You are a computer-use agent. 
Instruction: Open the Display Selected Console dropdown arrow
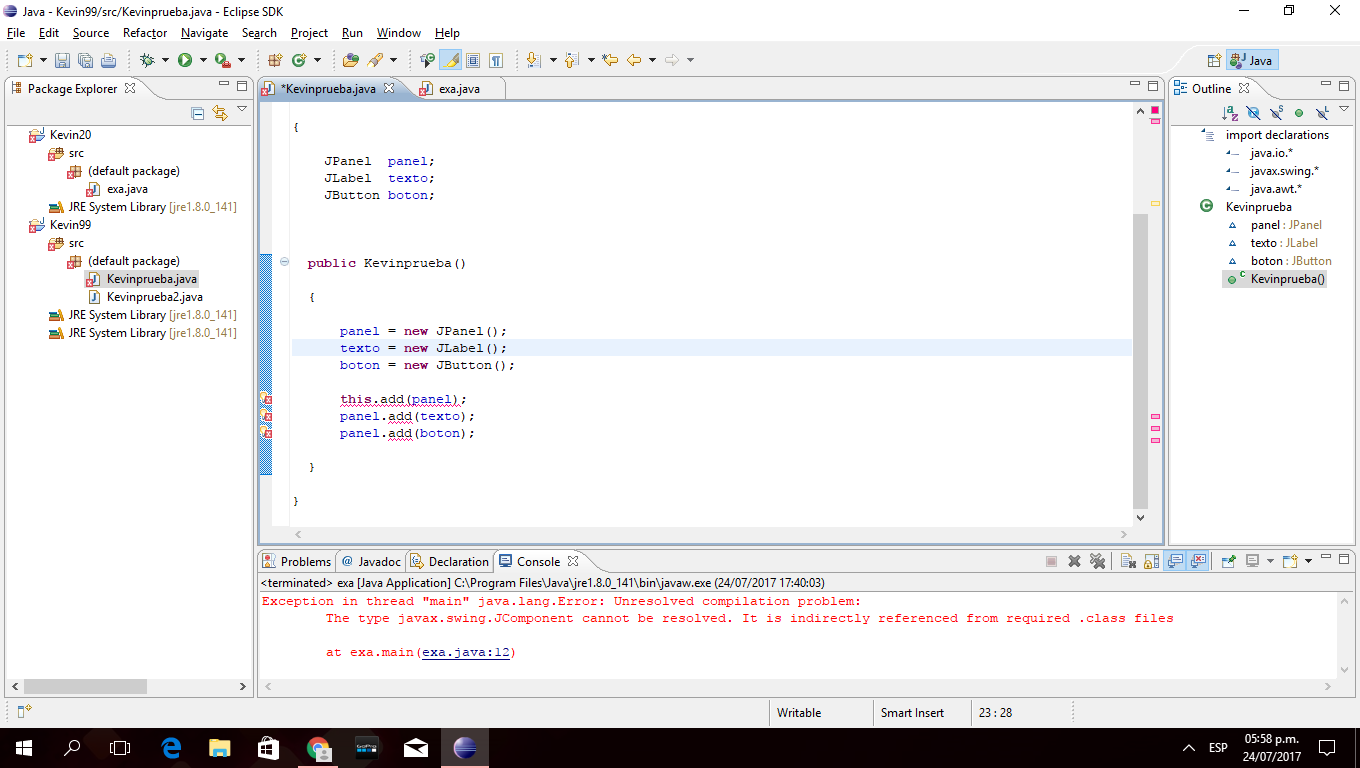[x=1269, y=561]
